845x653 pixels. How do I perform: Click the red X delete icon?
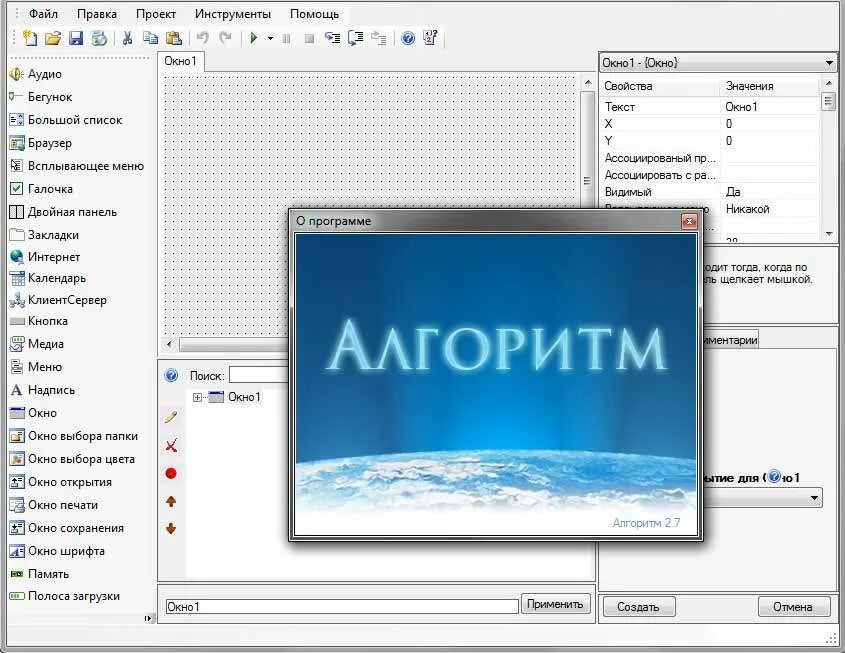point(171,445)
